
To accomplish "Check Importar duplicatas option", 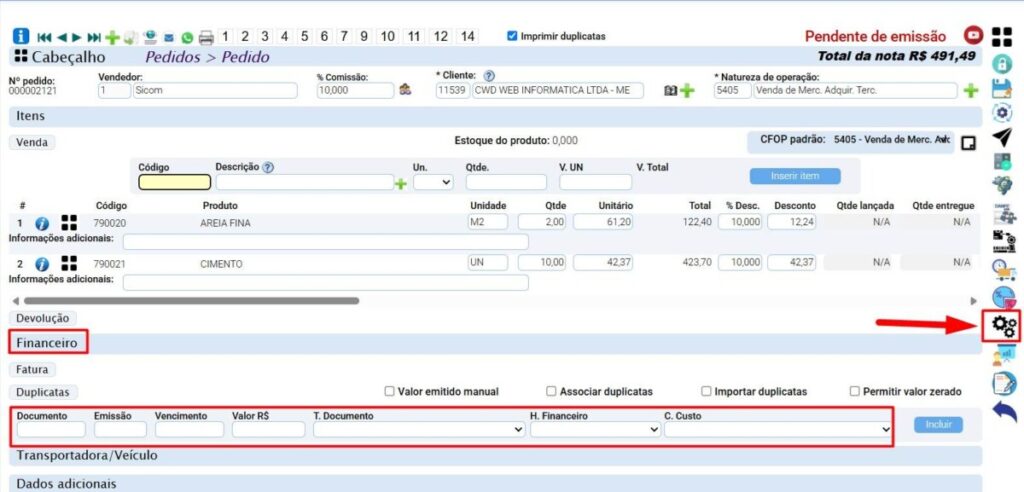I will [706, 391].
